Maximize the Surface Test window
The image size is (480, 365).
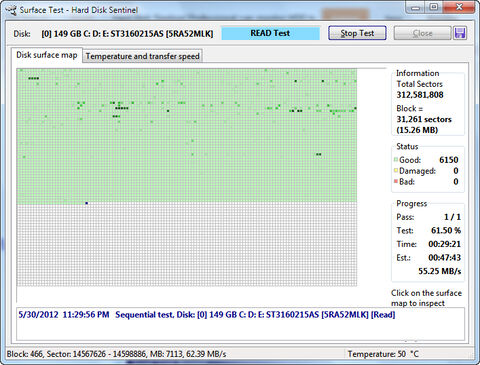(433, 7)
